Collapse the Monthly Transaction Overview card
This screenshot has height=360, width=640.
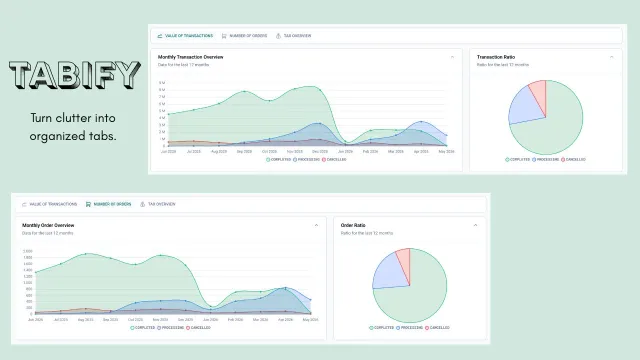point(452,57)
